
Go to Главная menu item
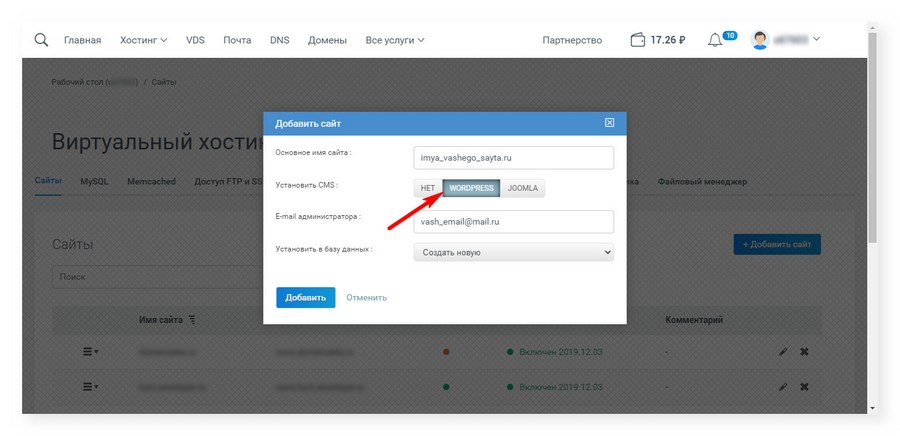pyautogui.click(x=83, y=40)
